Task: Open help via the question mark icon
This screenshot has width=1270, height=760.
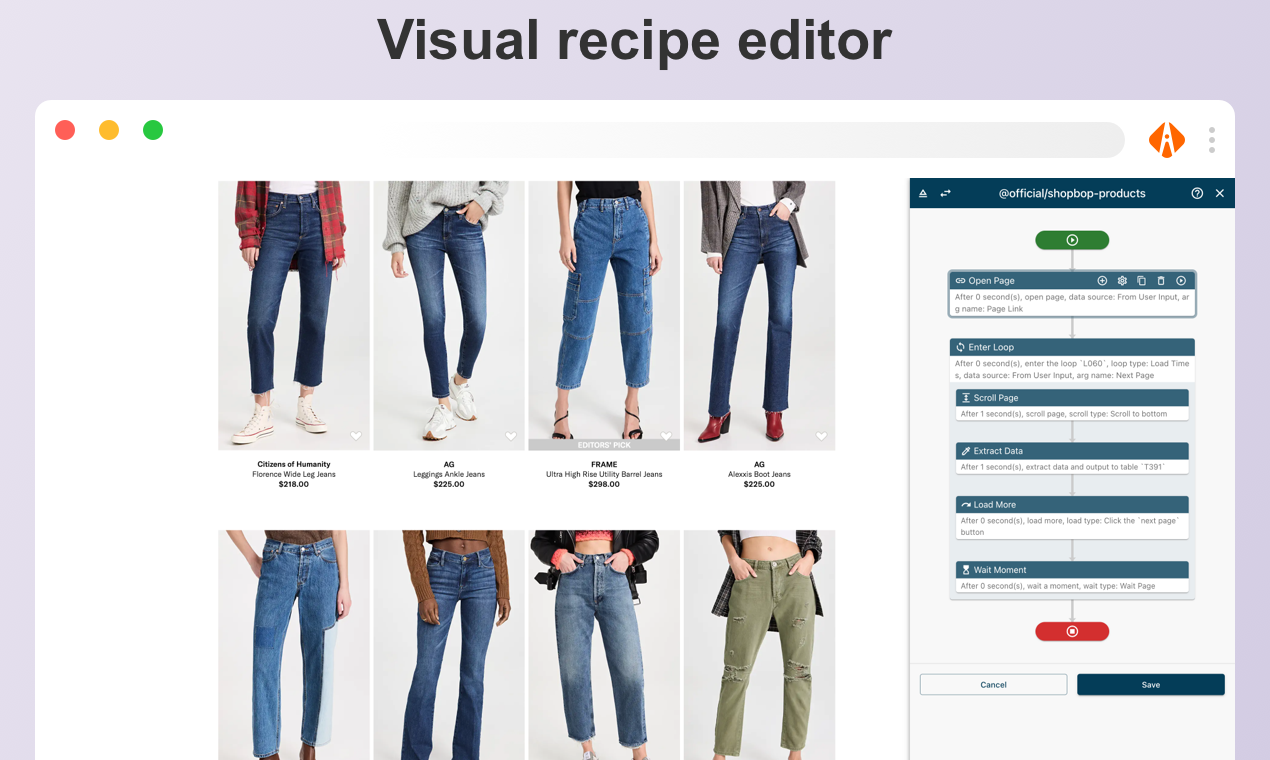Action: tap(1197, 193)
